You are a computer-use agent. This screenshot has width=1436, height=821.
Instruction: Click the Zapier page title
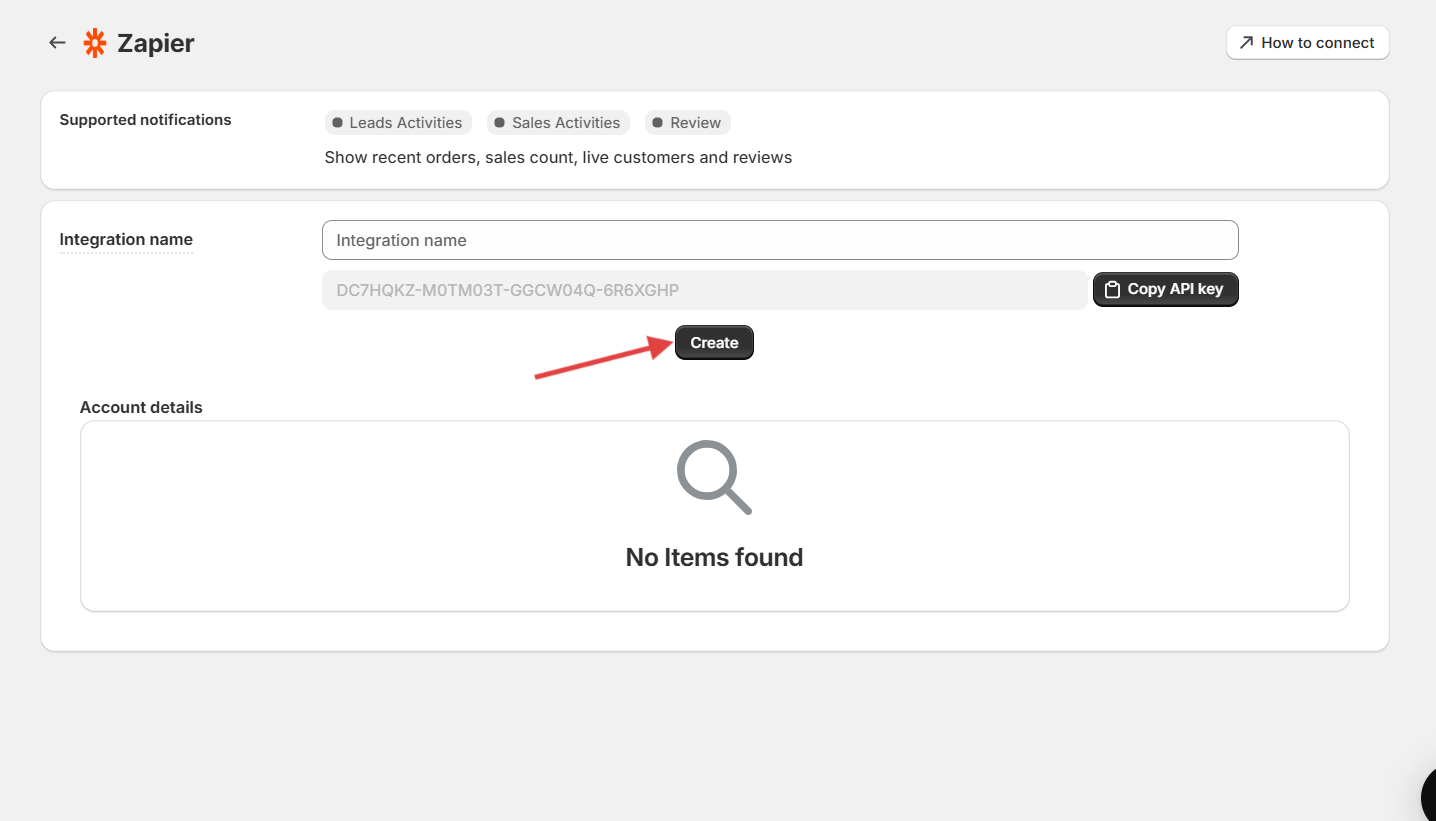(156, 43)
